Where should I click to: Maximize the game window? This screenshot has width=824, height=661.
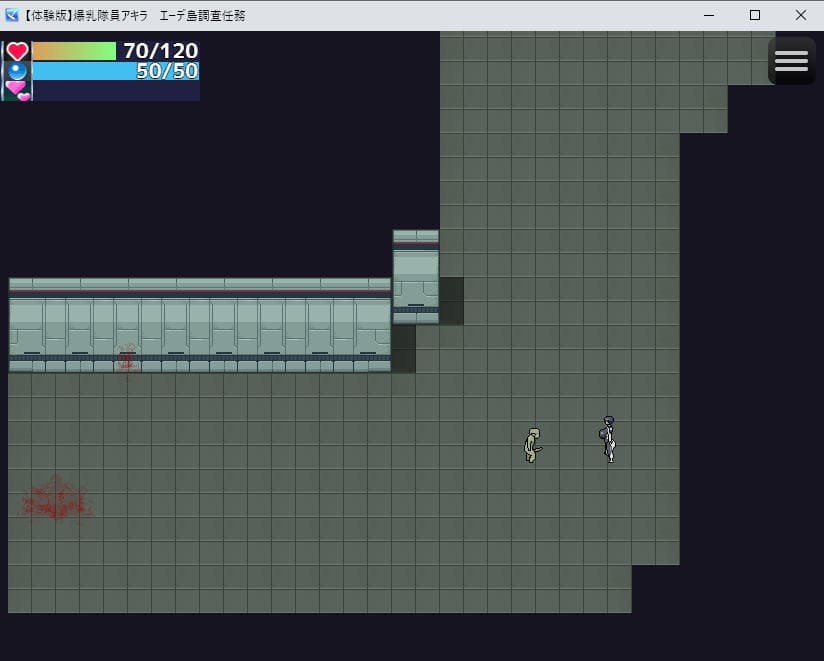click(755, 15)
